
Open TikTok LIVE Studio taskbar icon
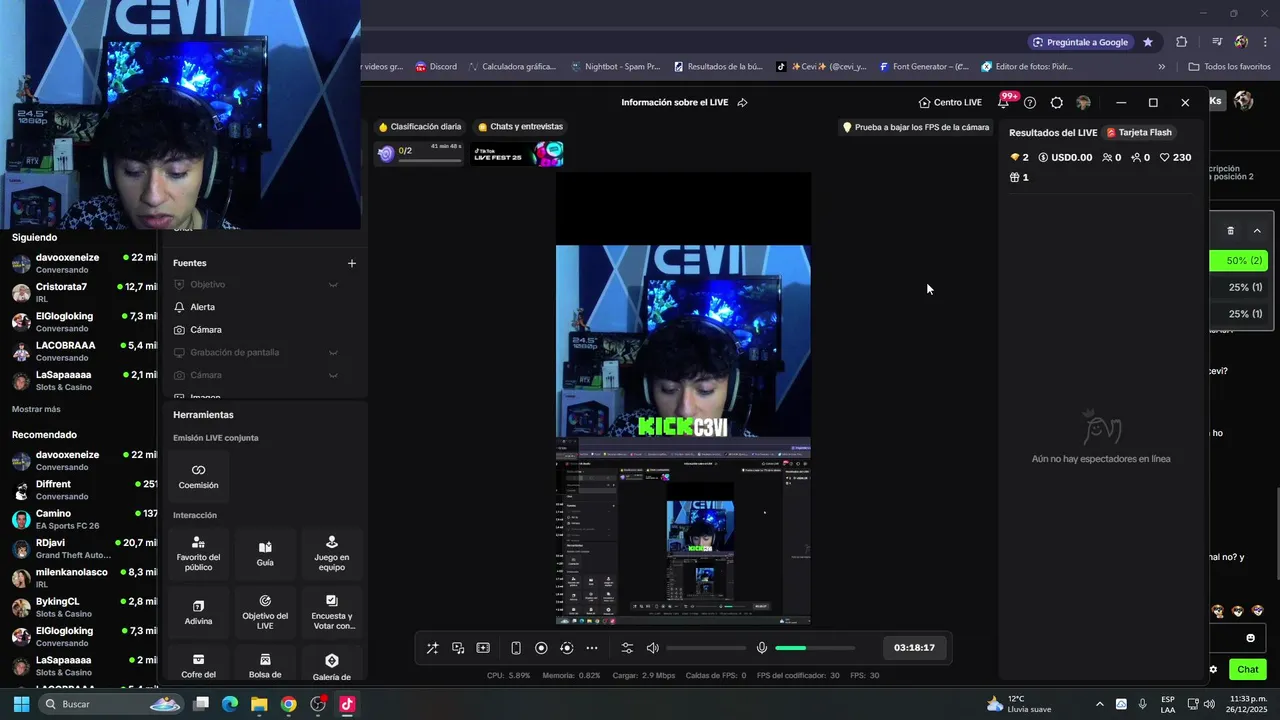(347, 704)
